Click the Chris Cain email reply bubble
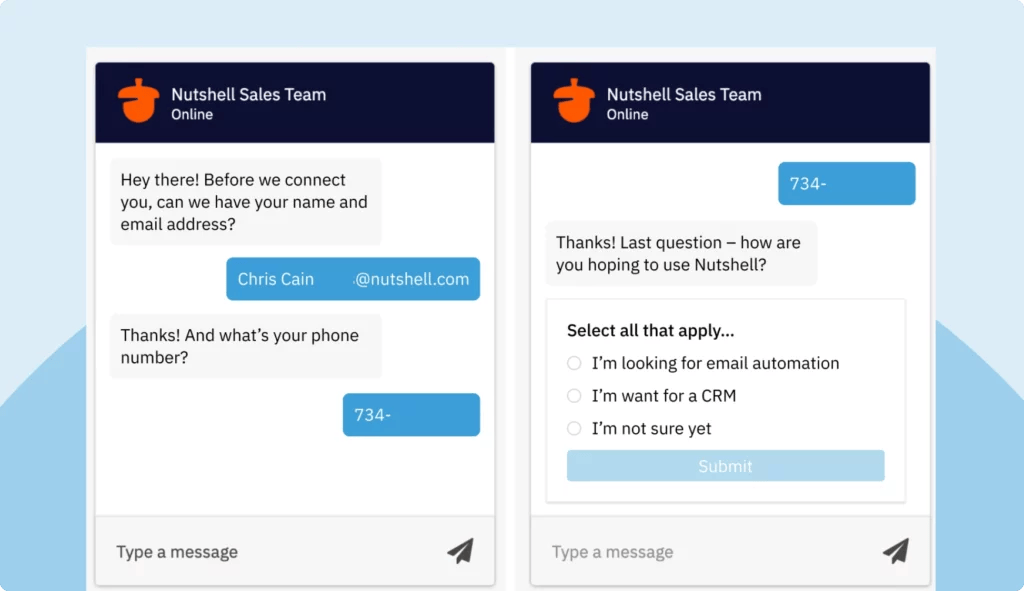The width and height of the screenshot is (1024, 591). pyautogui.click(x=352, y=278)
